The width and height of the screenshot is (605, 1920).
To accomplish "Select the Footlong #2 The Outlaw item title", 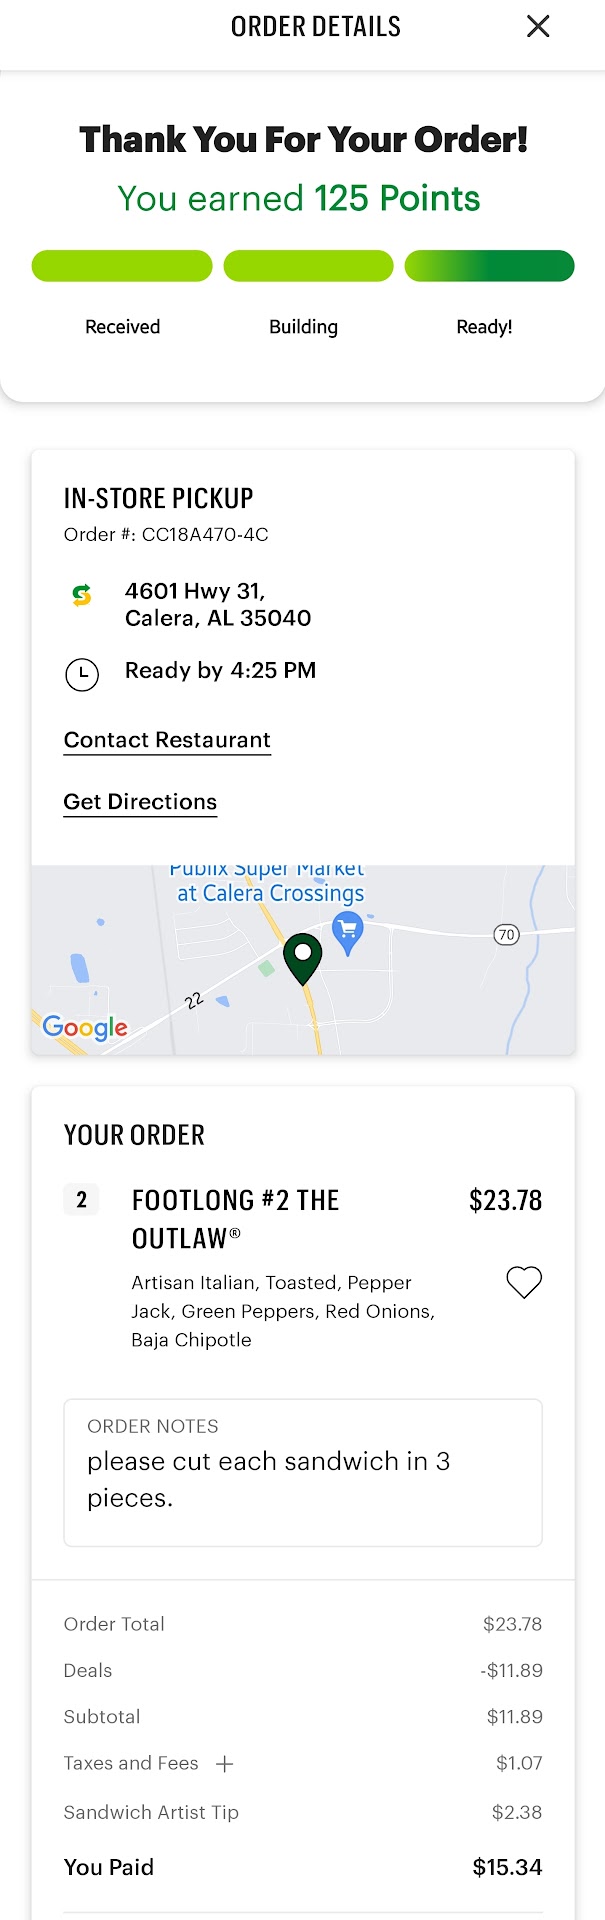I will [x=236, y=1219].
